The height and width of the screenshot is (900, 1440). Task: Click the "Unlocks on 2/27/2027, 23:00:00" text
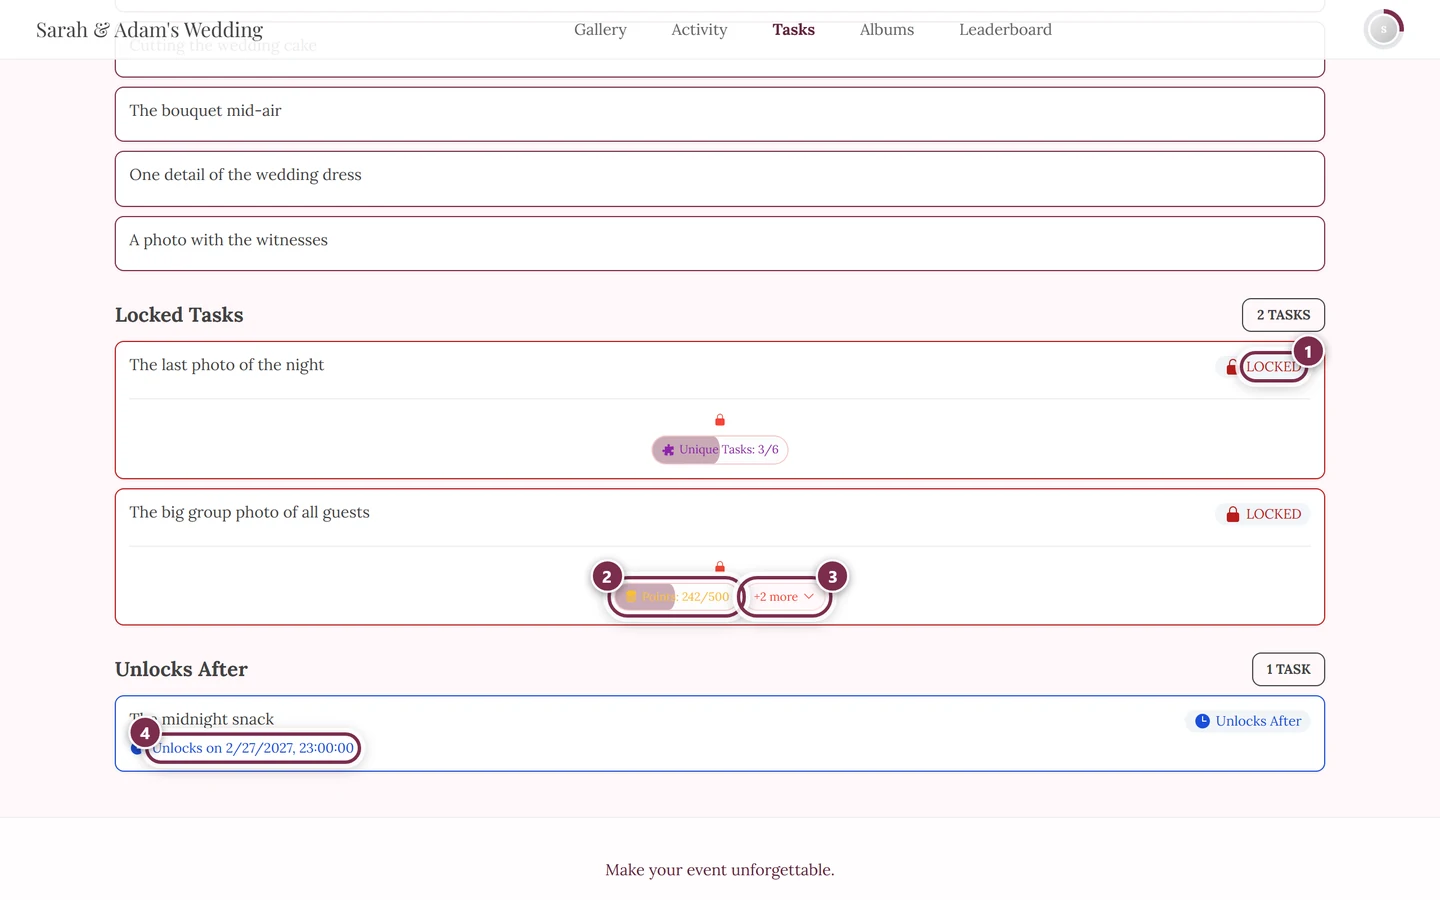tap(253, 748)
